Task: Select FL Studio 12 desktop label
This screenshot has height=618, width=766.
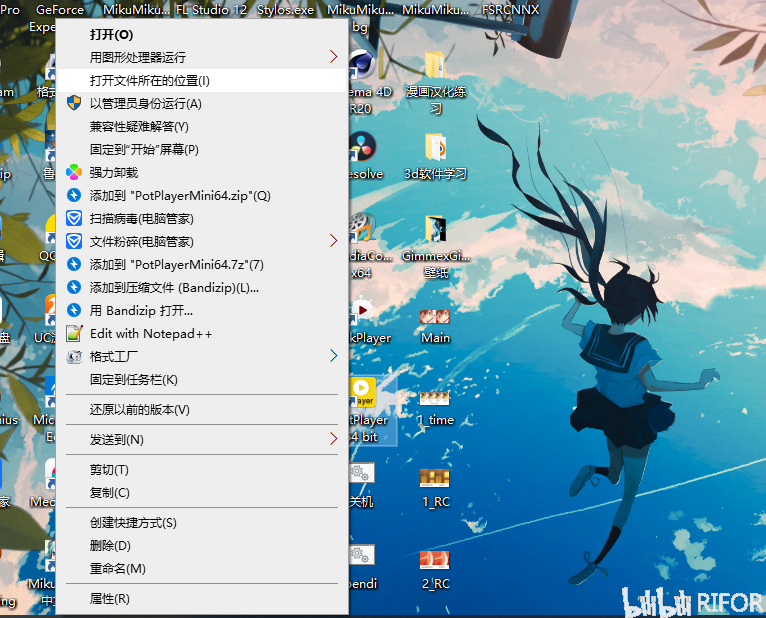Action: pos(212,10)
